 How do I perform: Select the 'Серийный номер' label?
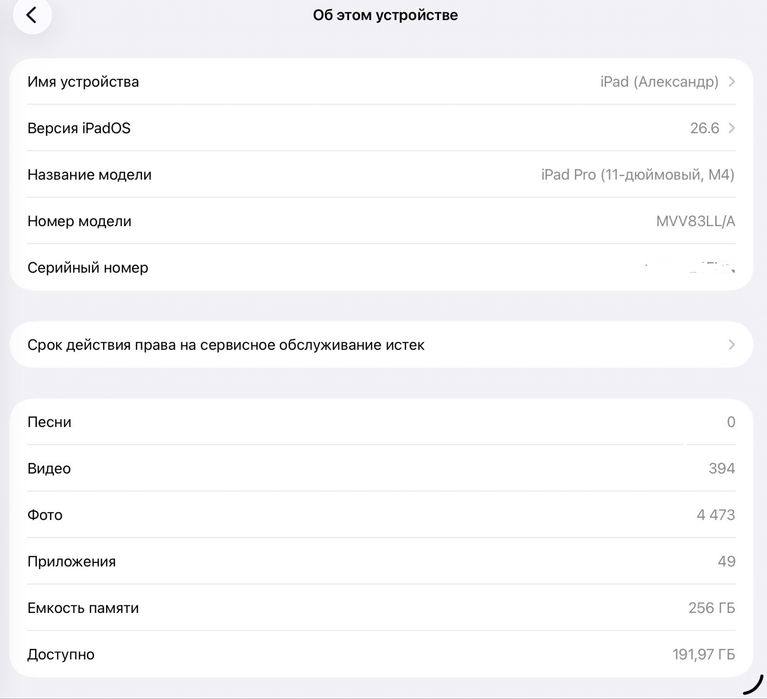(88, 268)
